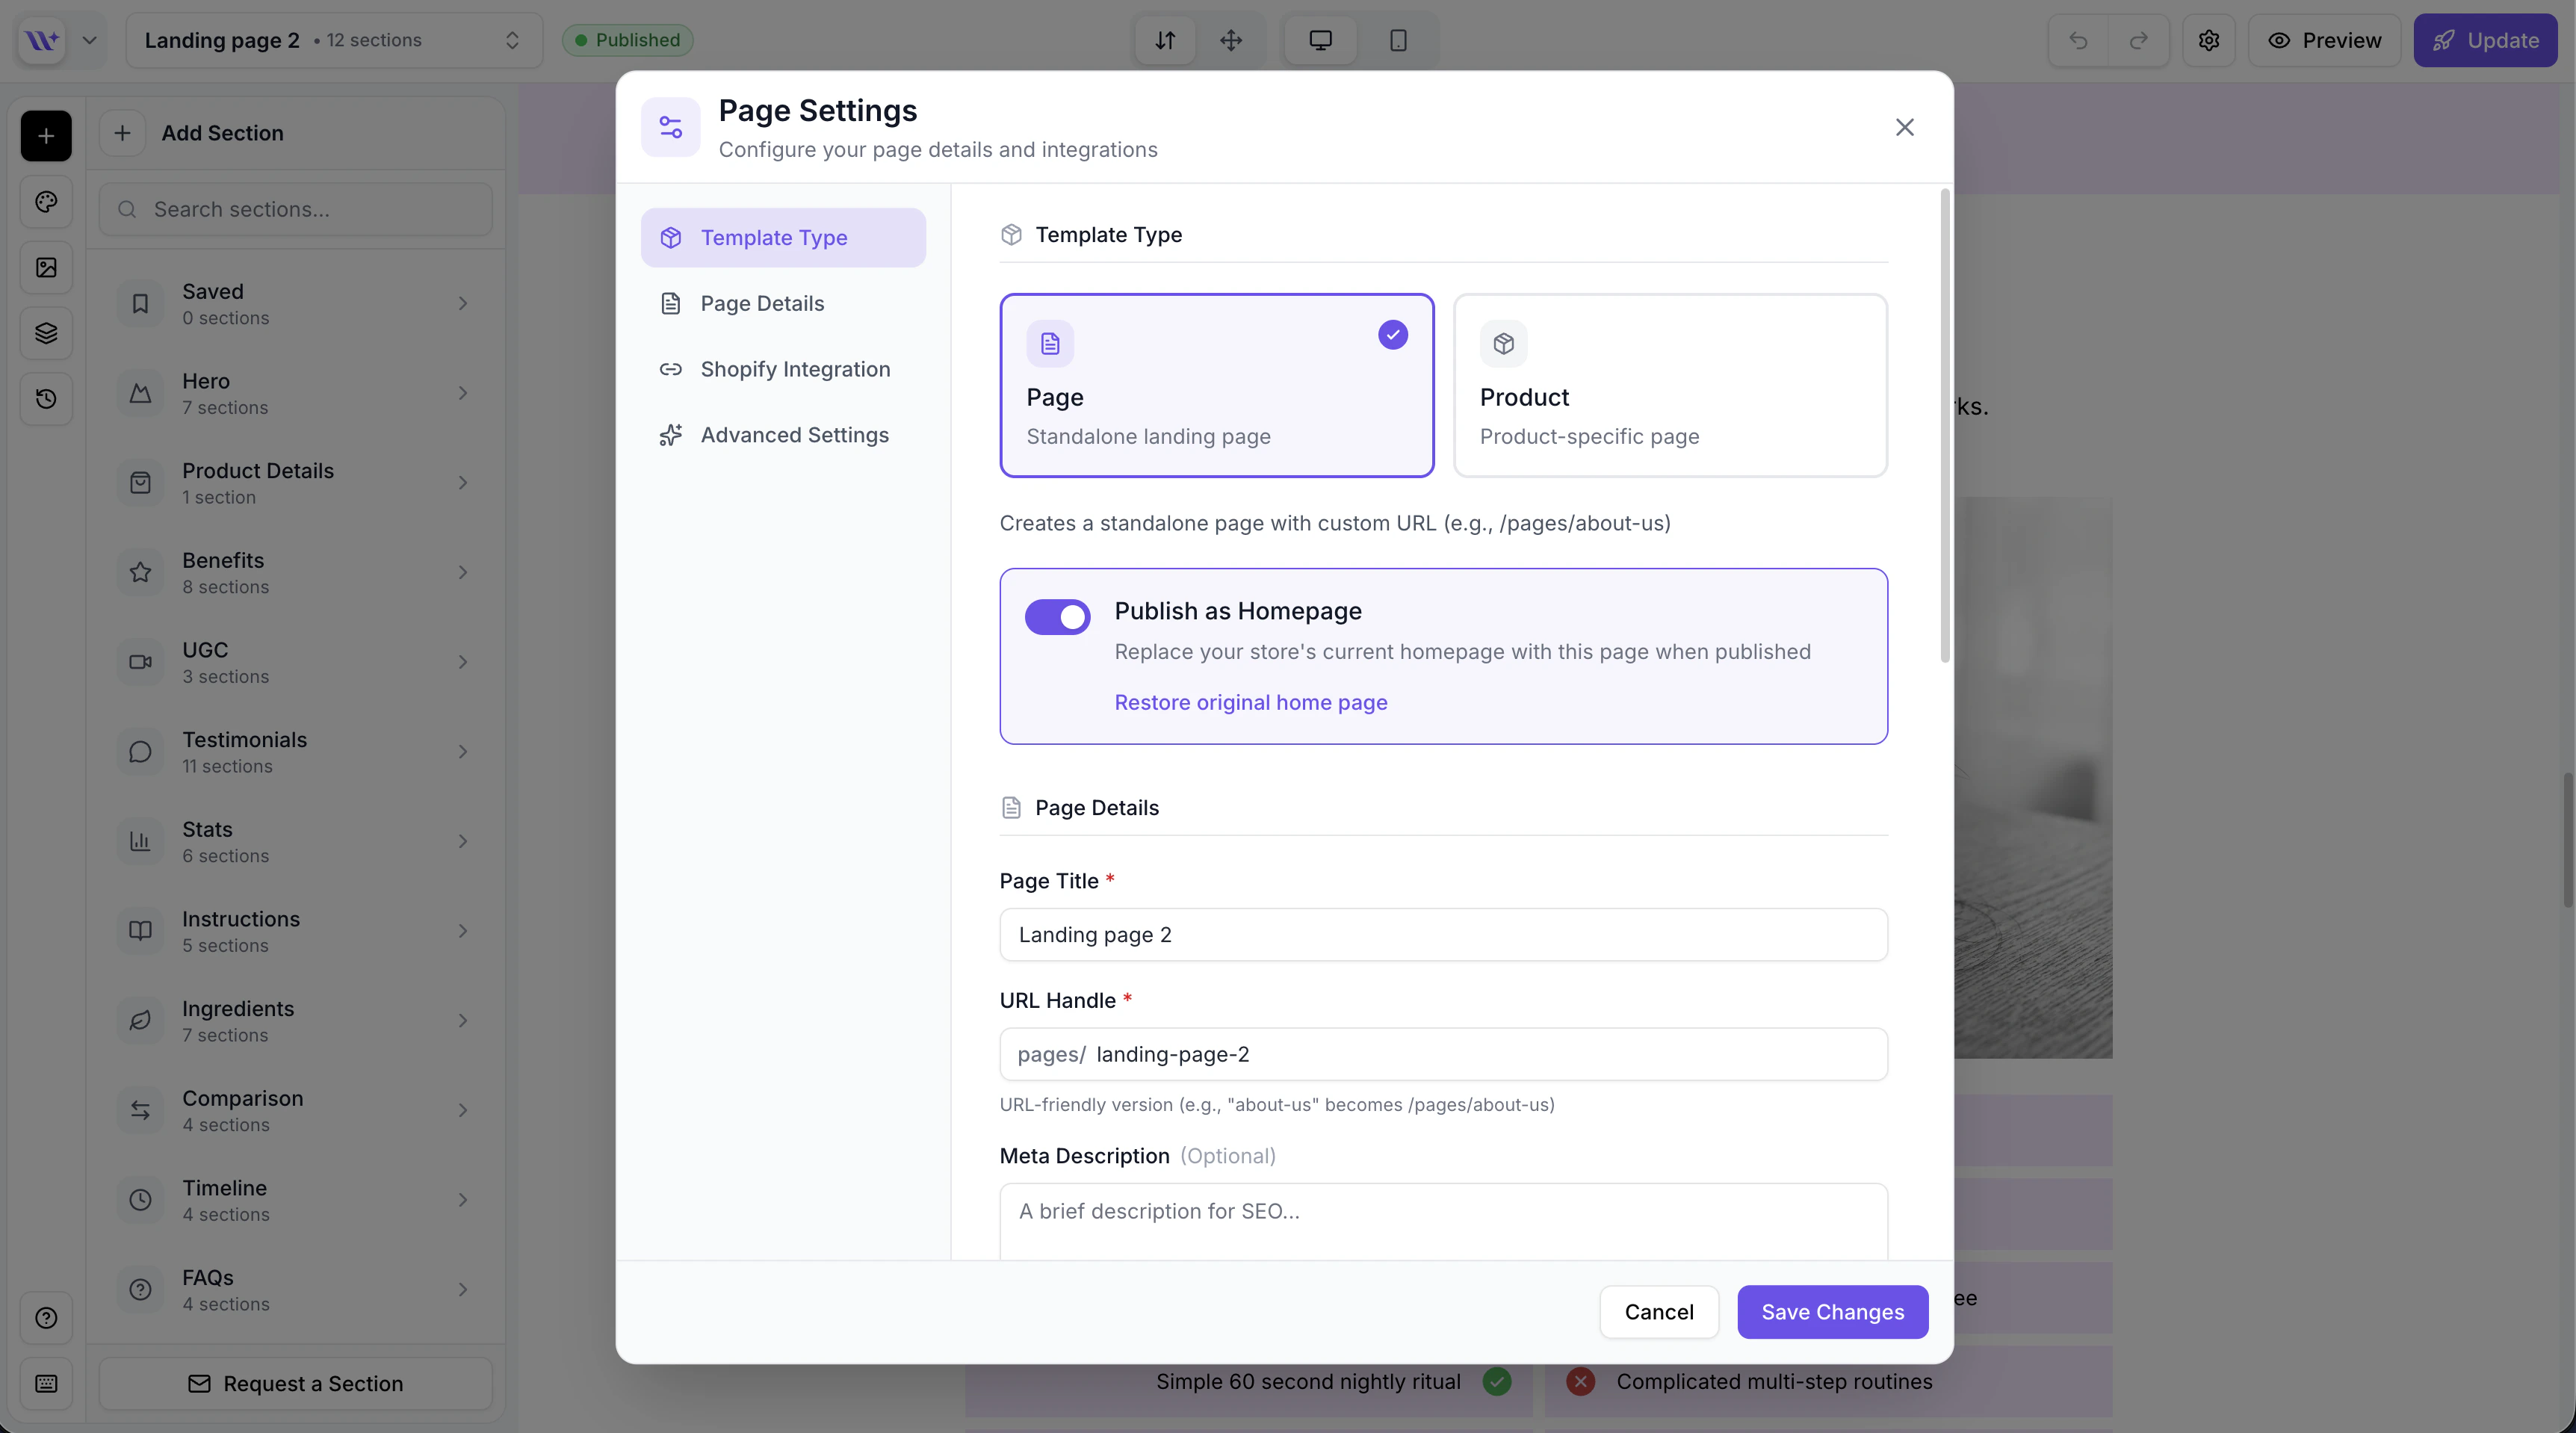The width and height of the screenshot is (2576, 1433).
Task: Switch to mobile device preview icon
Action: click(1398, 40)
